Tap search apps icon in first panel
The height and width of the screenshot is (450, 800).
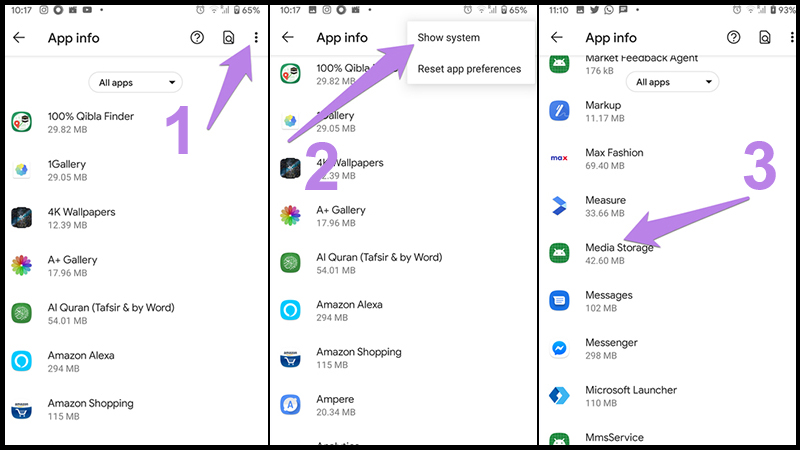[229, 37]
